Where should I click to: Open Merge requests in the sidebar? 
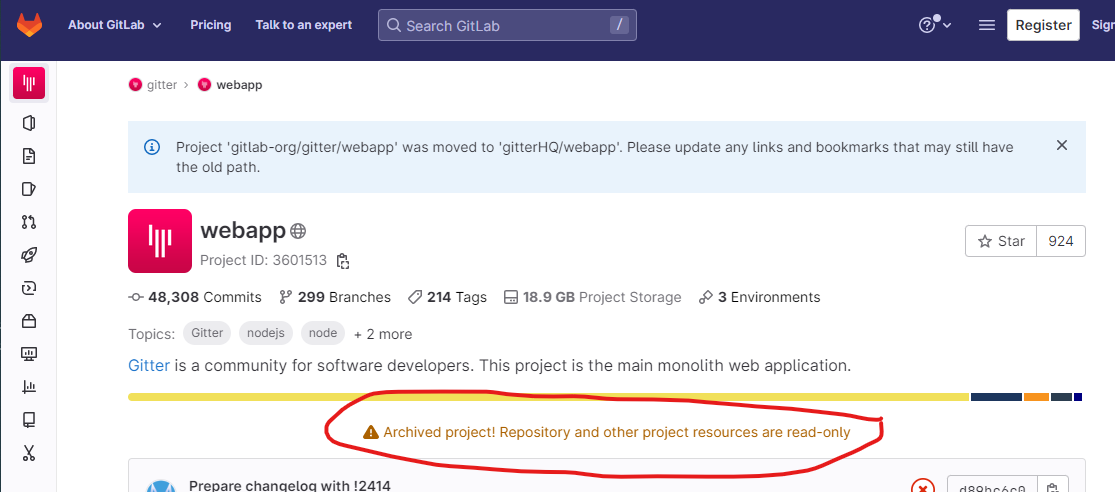click(29, 222)
